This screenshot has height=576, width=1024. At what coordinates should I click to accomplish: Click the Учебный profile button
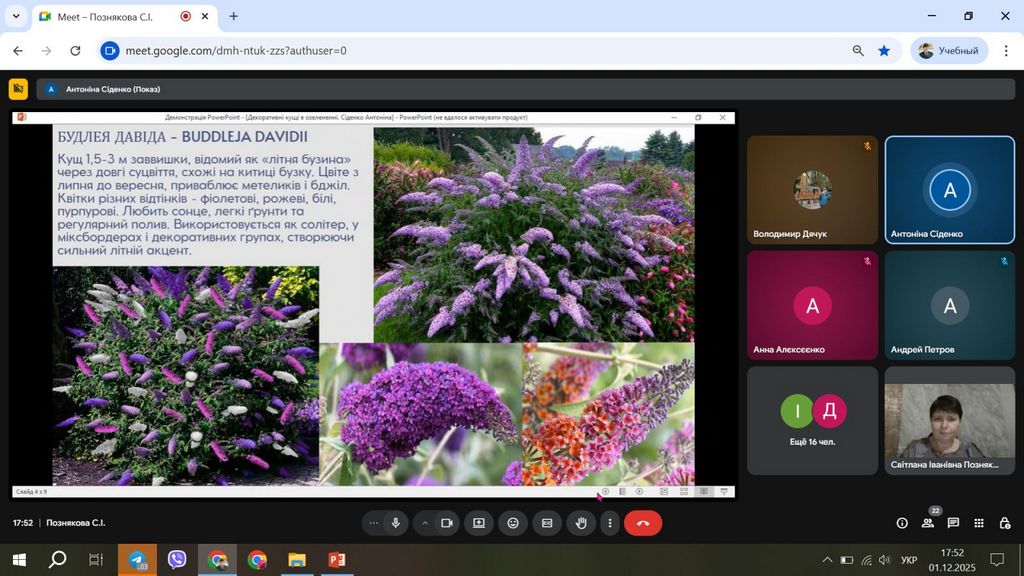coord(948,51)
